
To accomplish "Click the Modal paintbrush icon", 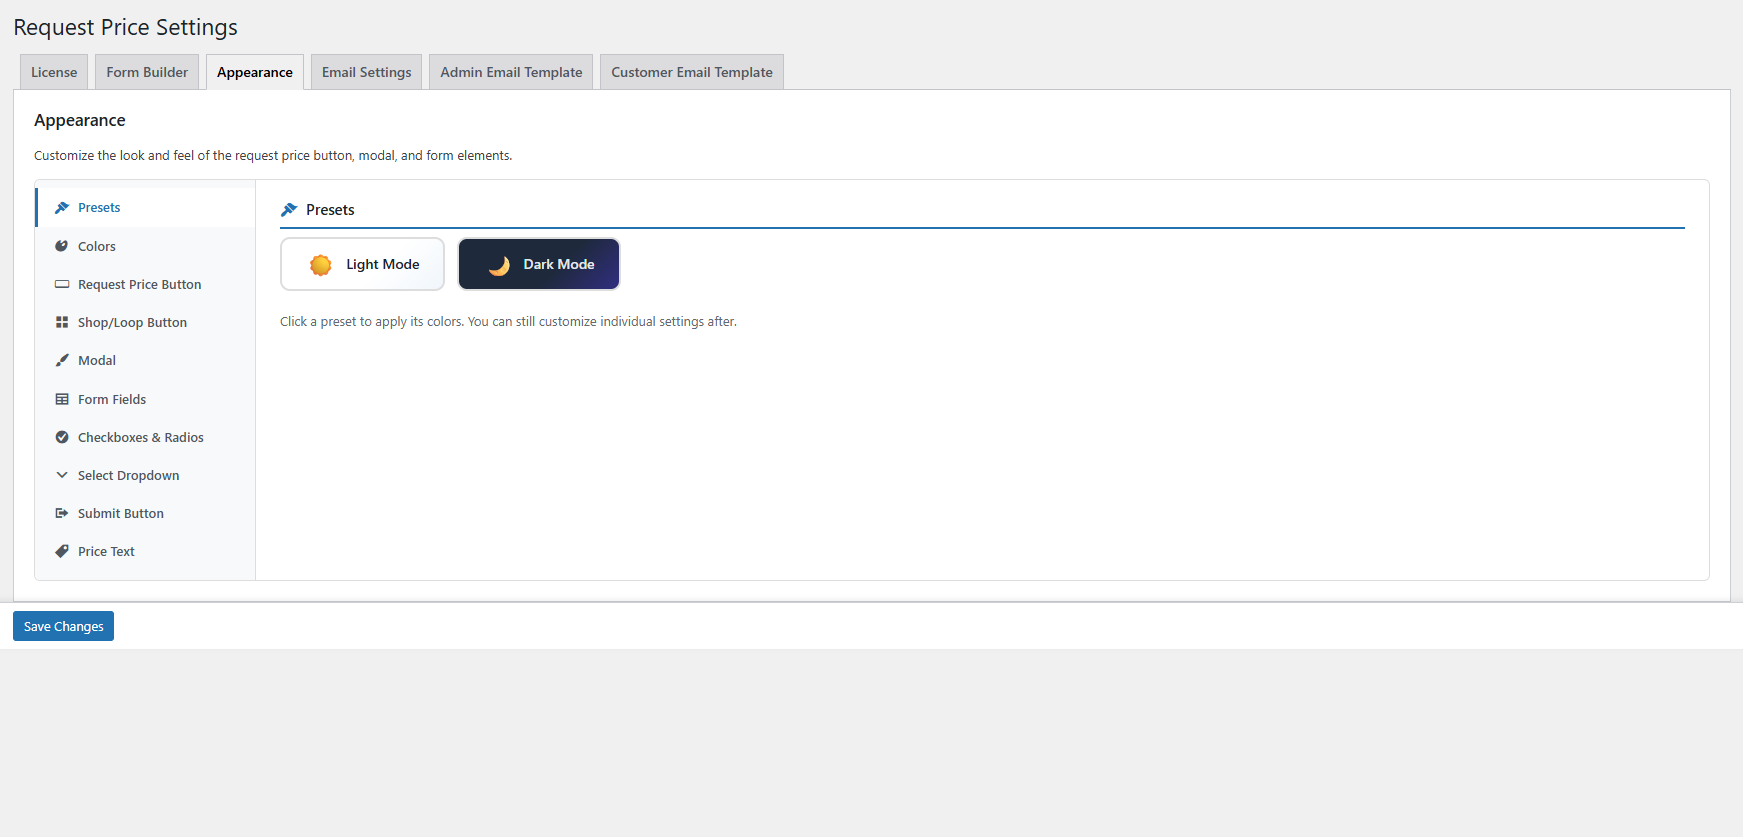I will [x=62, y=361].
